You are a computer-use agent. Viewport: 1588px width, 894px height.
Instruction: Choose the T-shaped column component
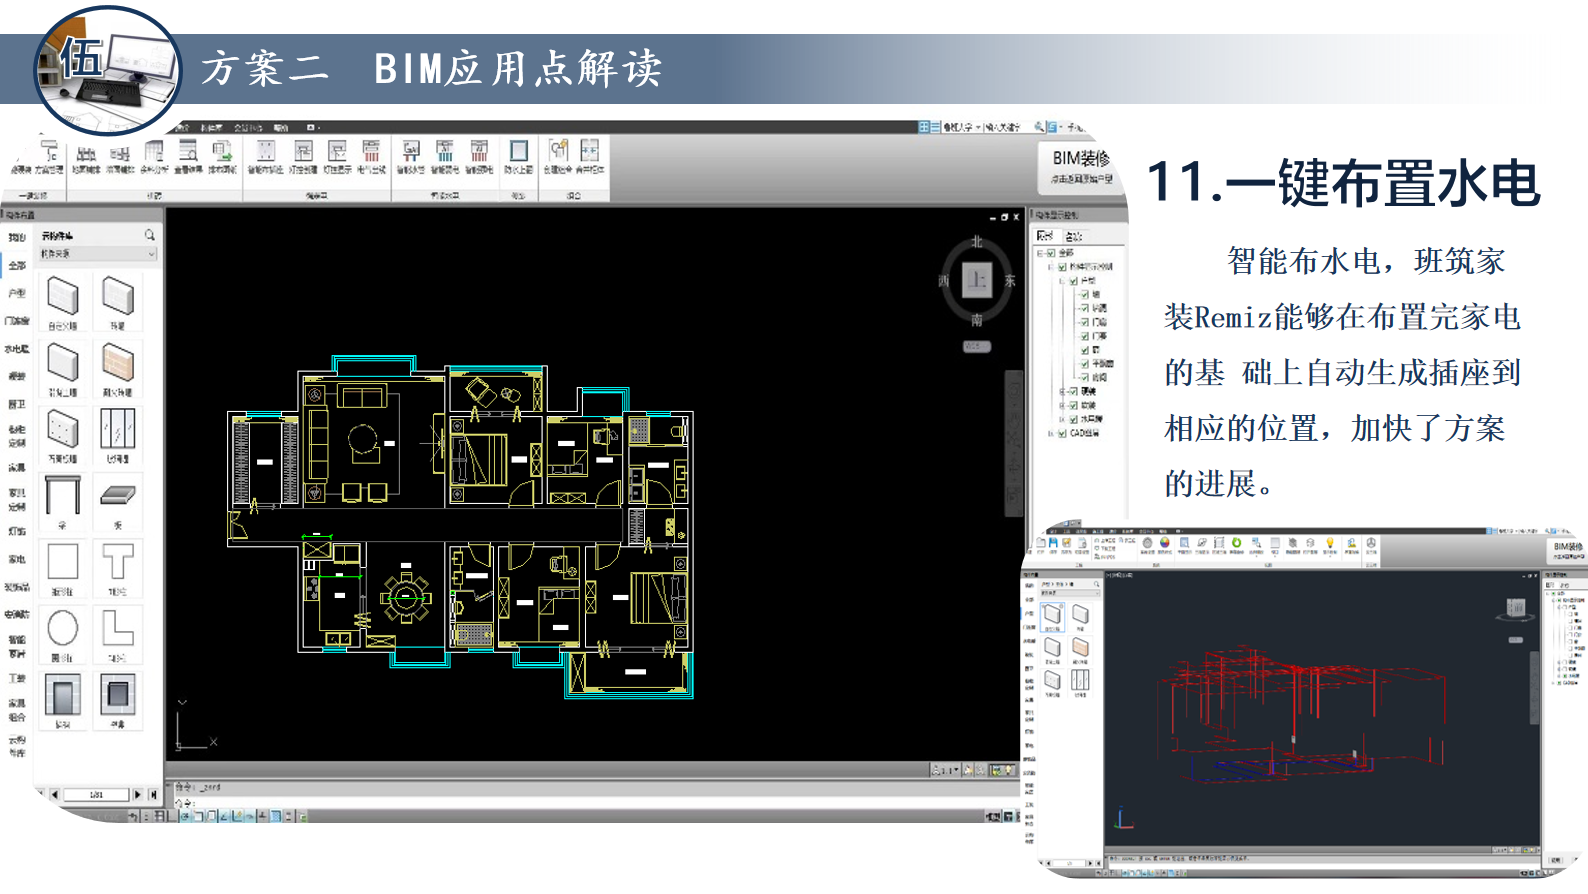pyautogui.click(x=118, y=567)
